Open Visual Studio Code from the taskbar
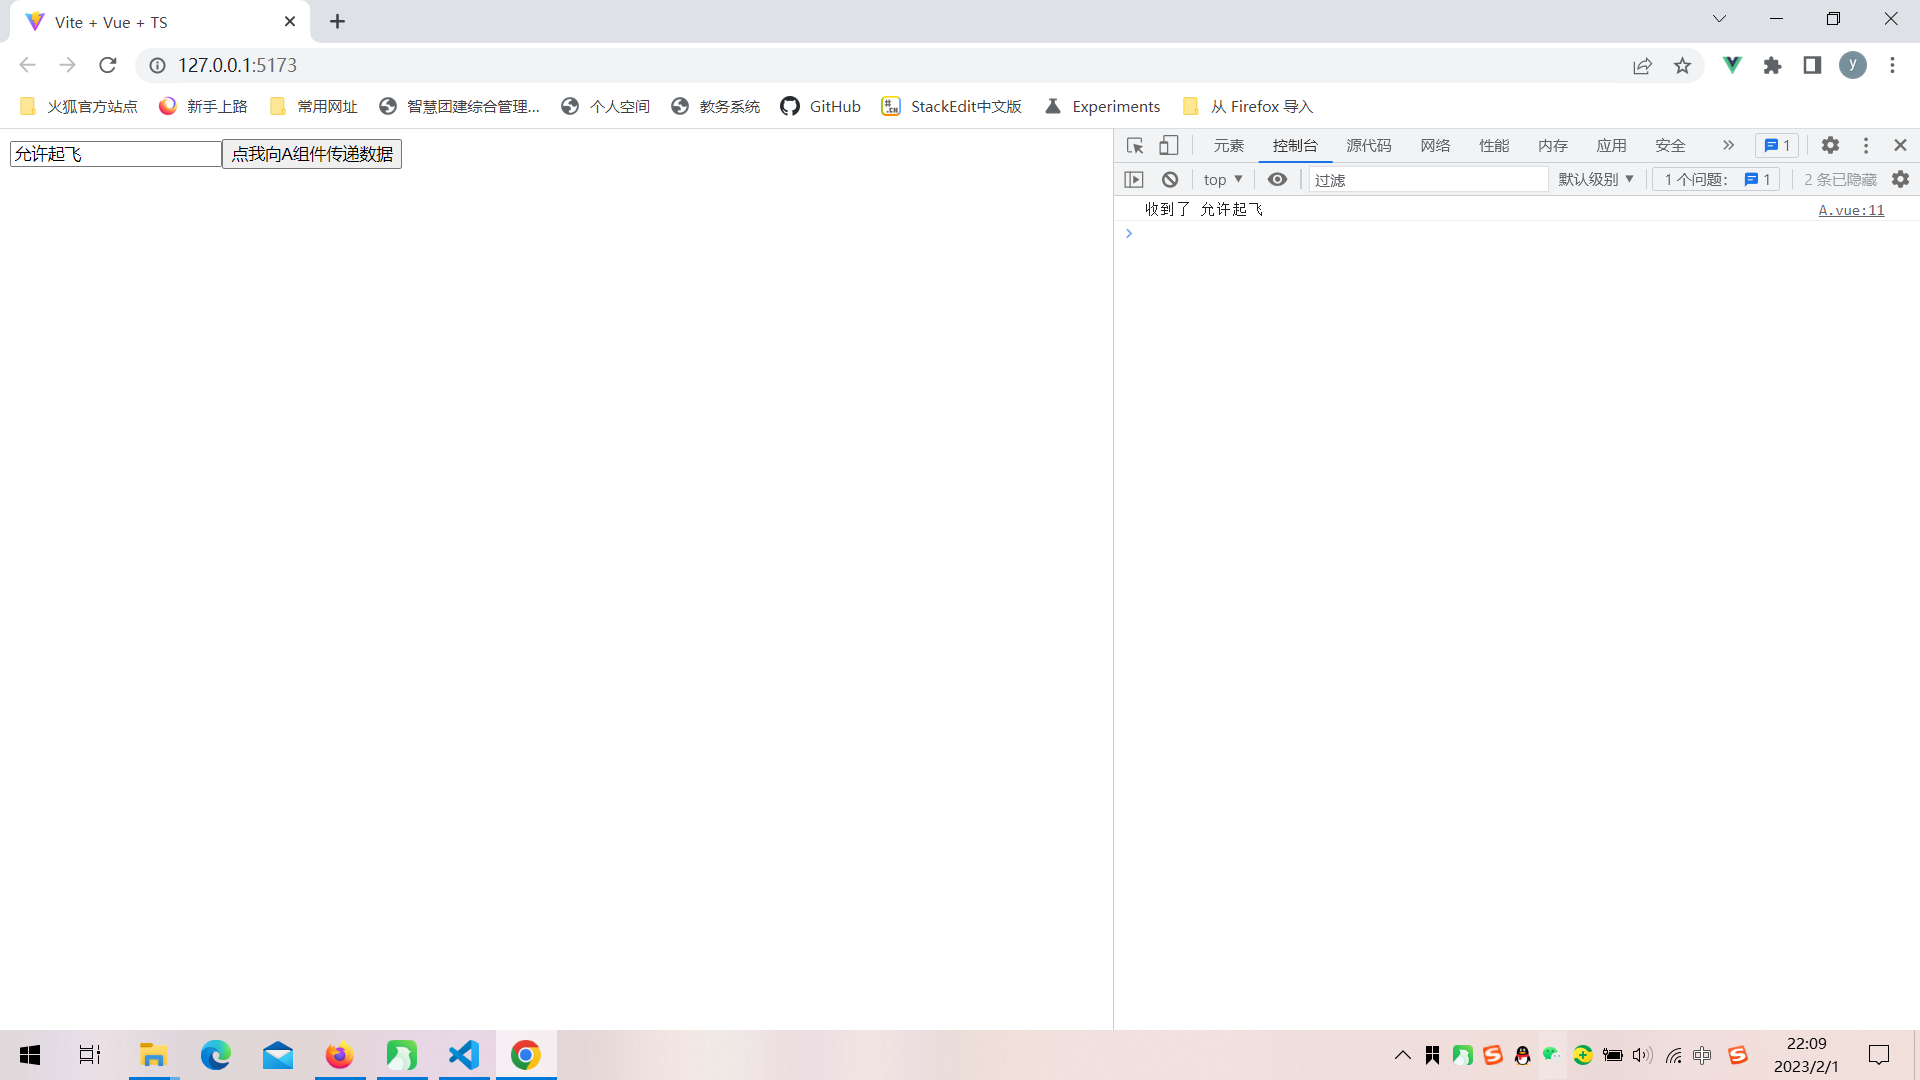Viewport: 1920px width, 1080px height. (464, 1056)
